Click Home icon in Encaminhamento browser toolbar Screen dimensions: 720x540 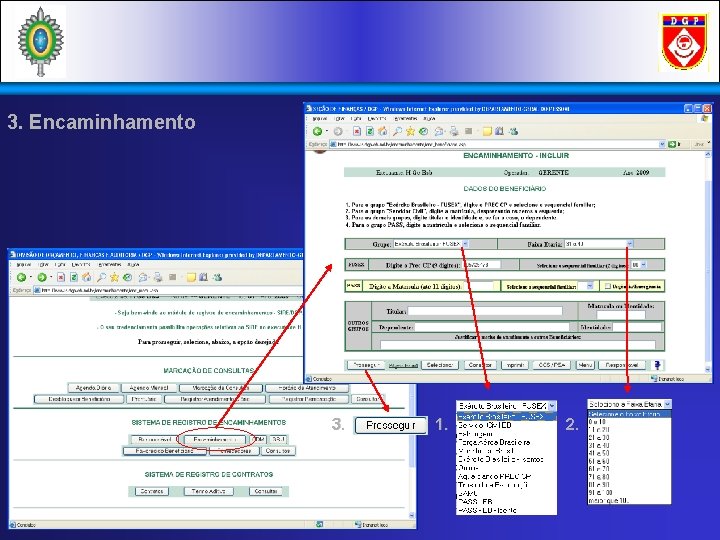pos(382,131)
